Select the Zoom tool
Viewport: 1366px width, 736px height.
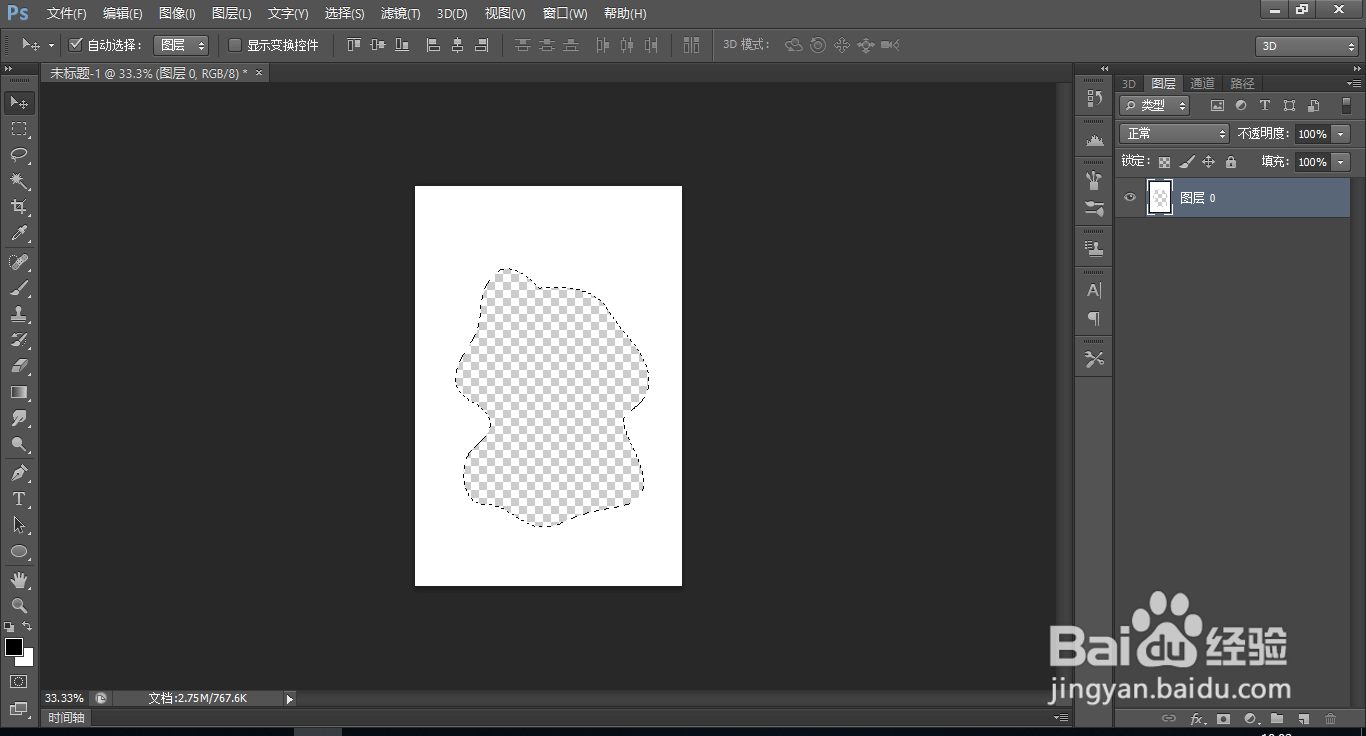tap(19, 606)
